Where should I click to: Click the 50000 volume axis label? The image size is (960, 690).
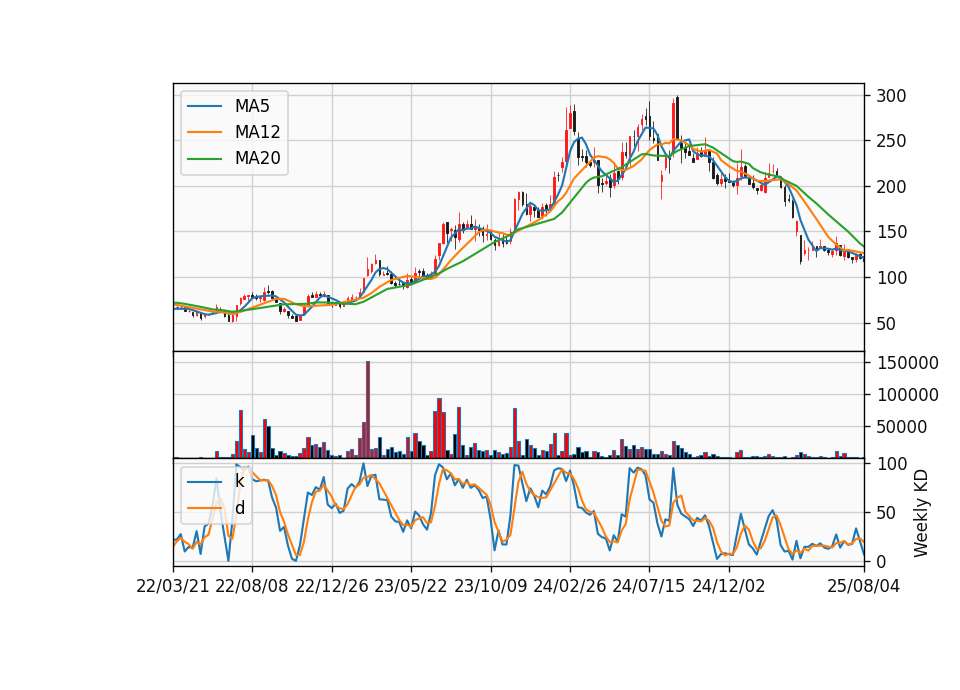[x=901, y=427]
